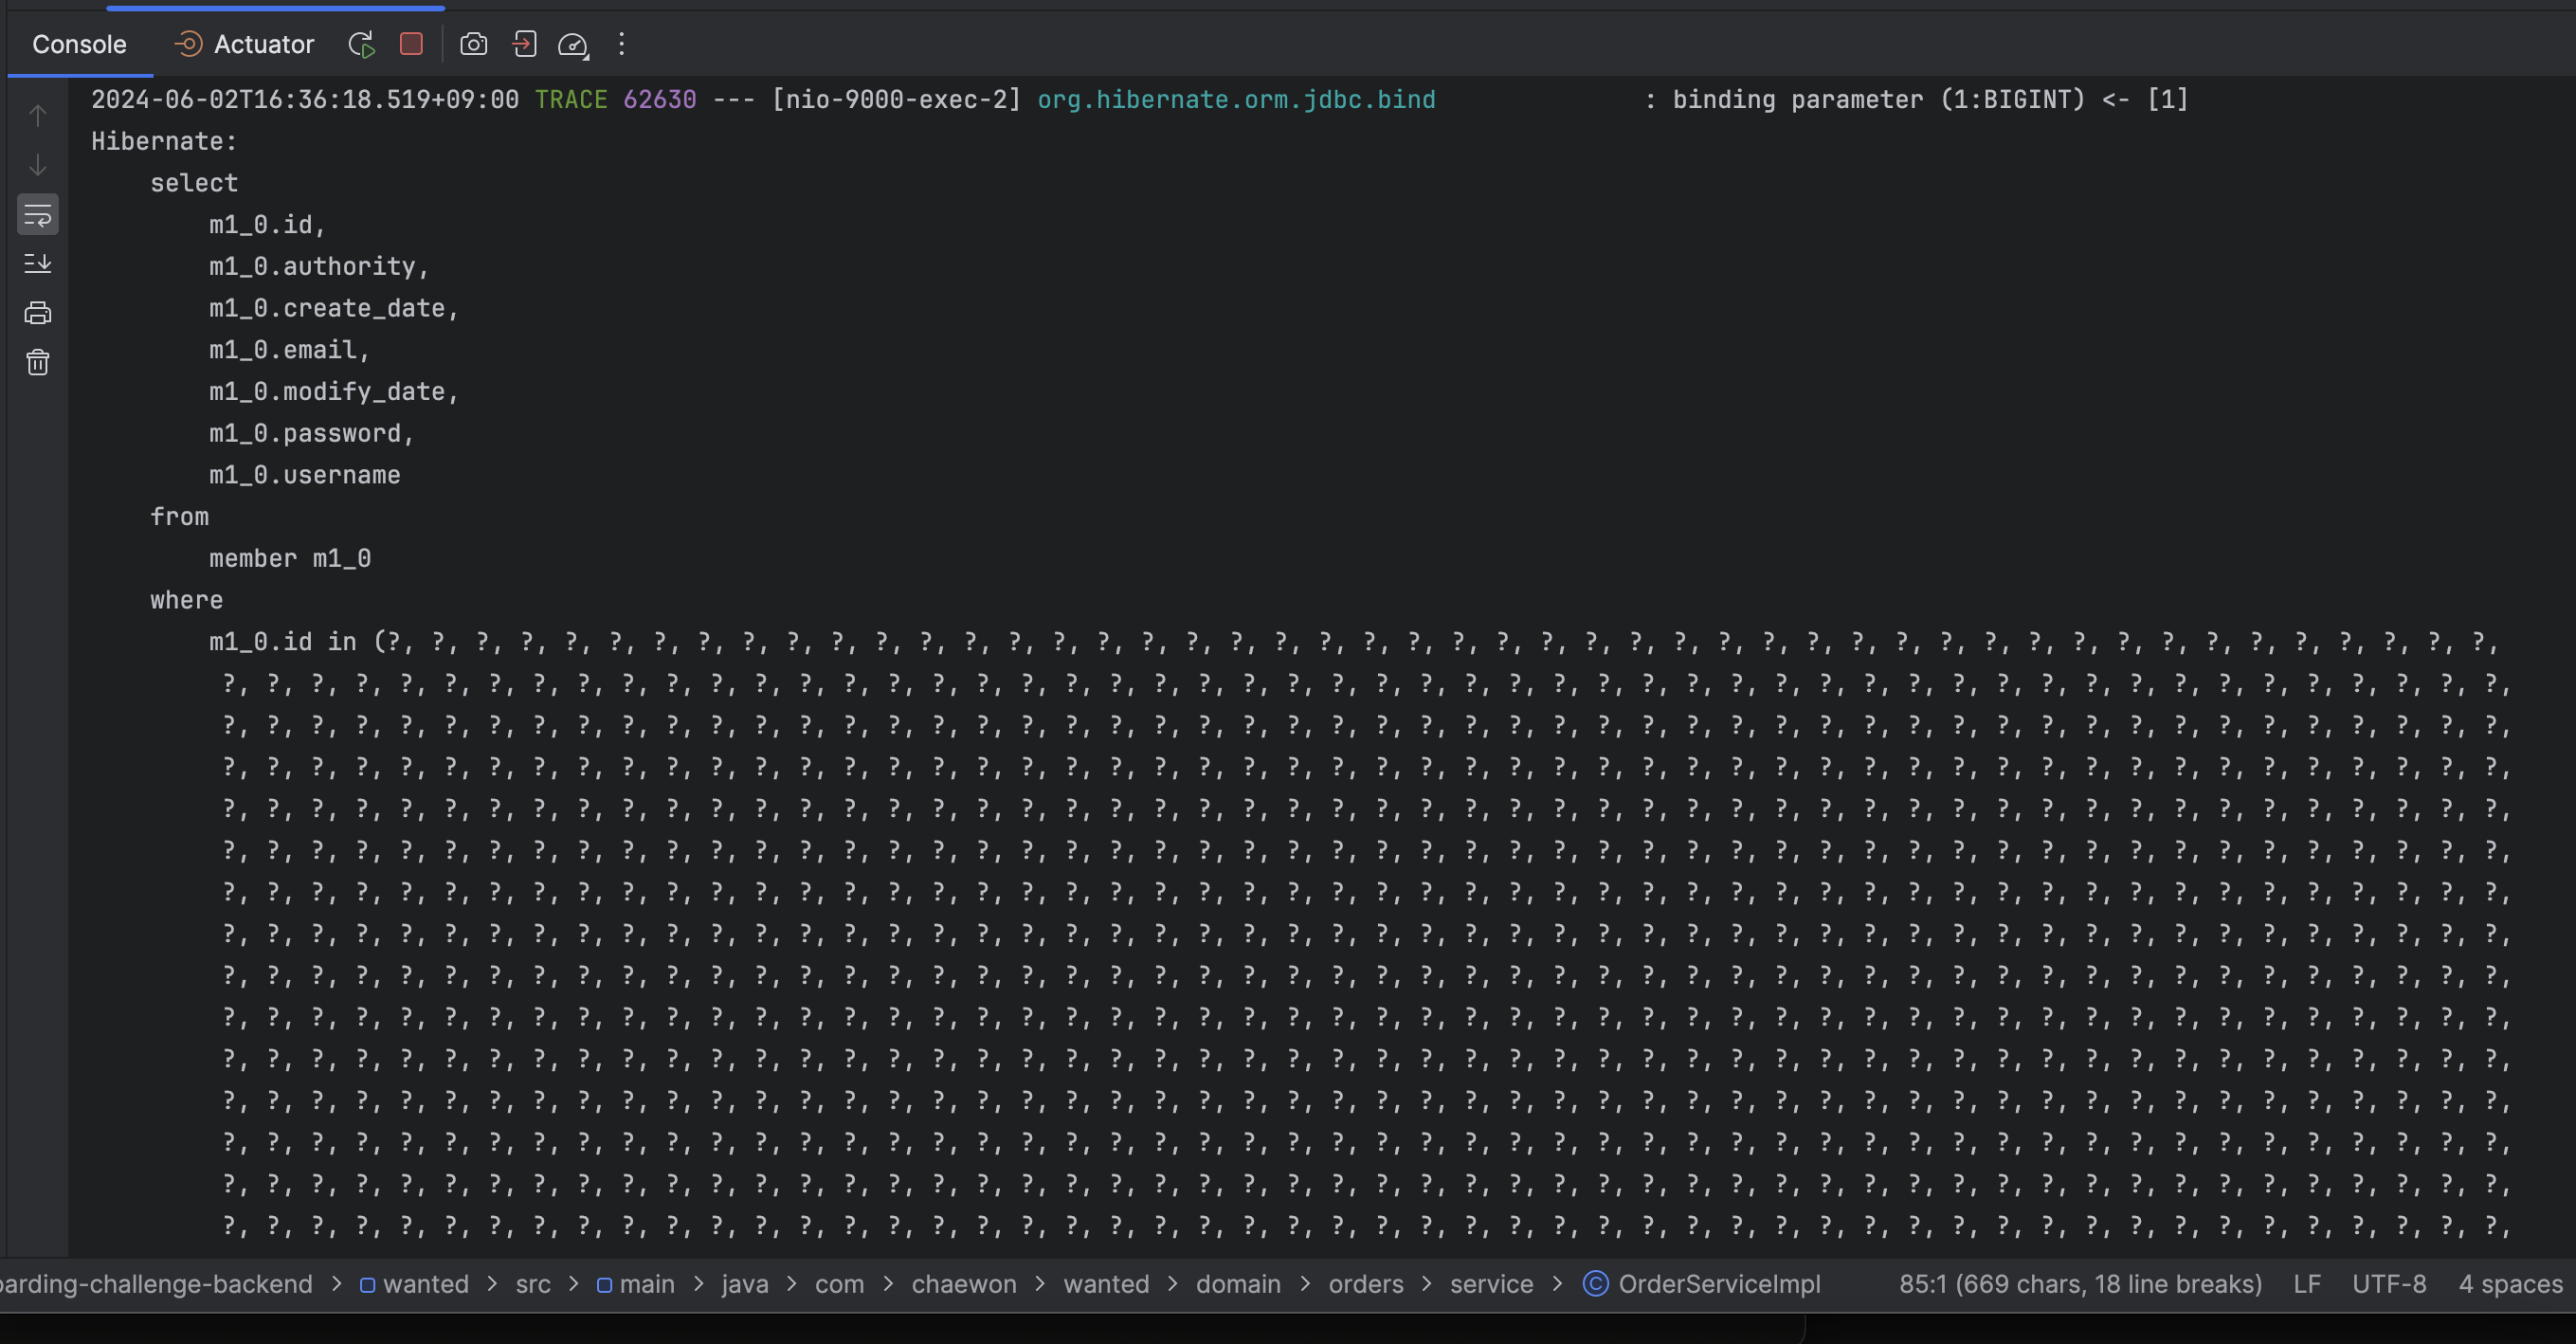Switch to the Console tab

(79, 44)
